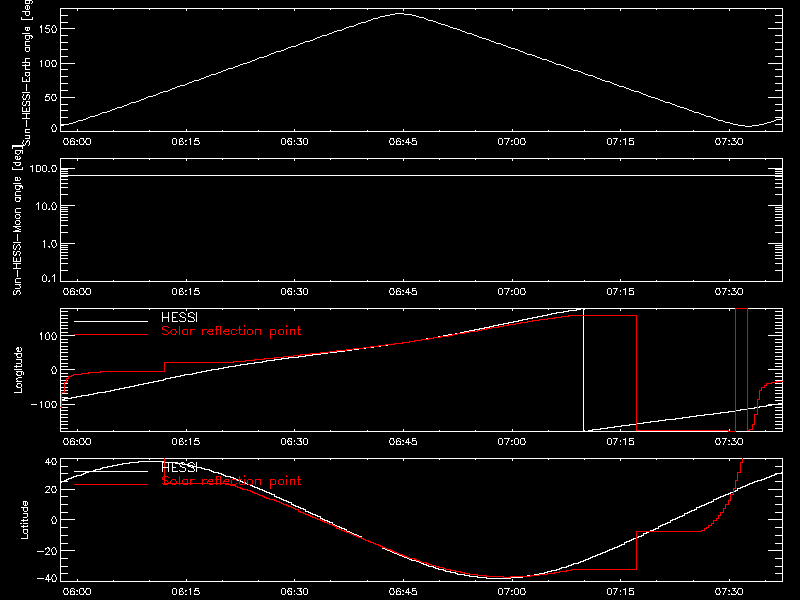800x600 pixels.
Task: Click red legend line in Latitude plot
Action: point(111,484)
